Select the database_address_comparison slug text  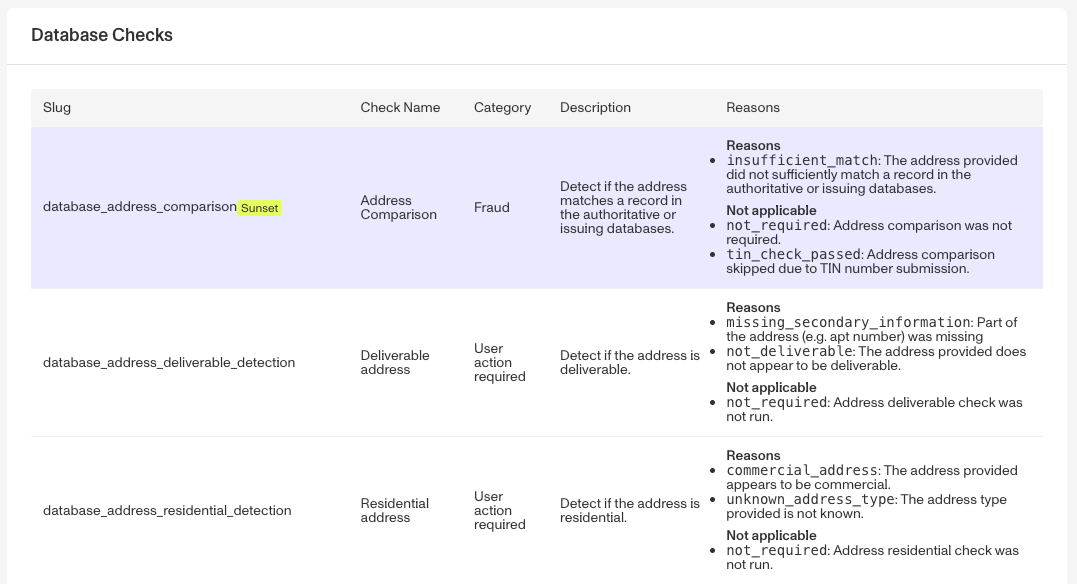pos(139,207)
